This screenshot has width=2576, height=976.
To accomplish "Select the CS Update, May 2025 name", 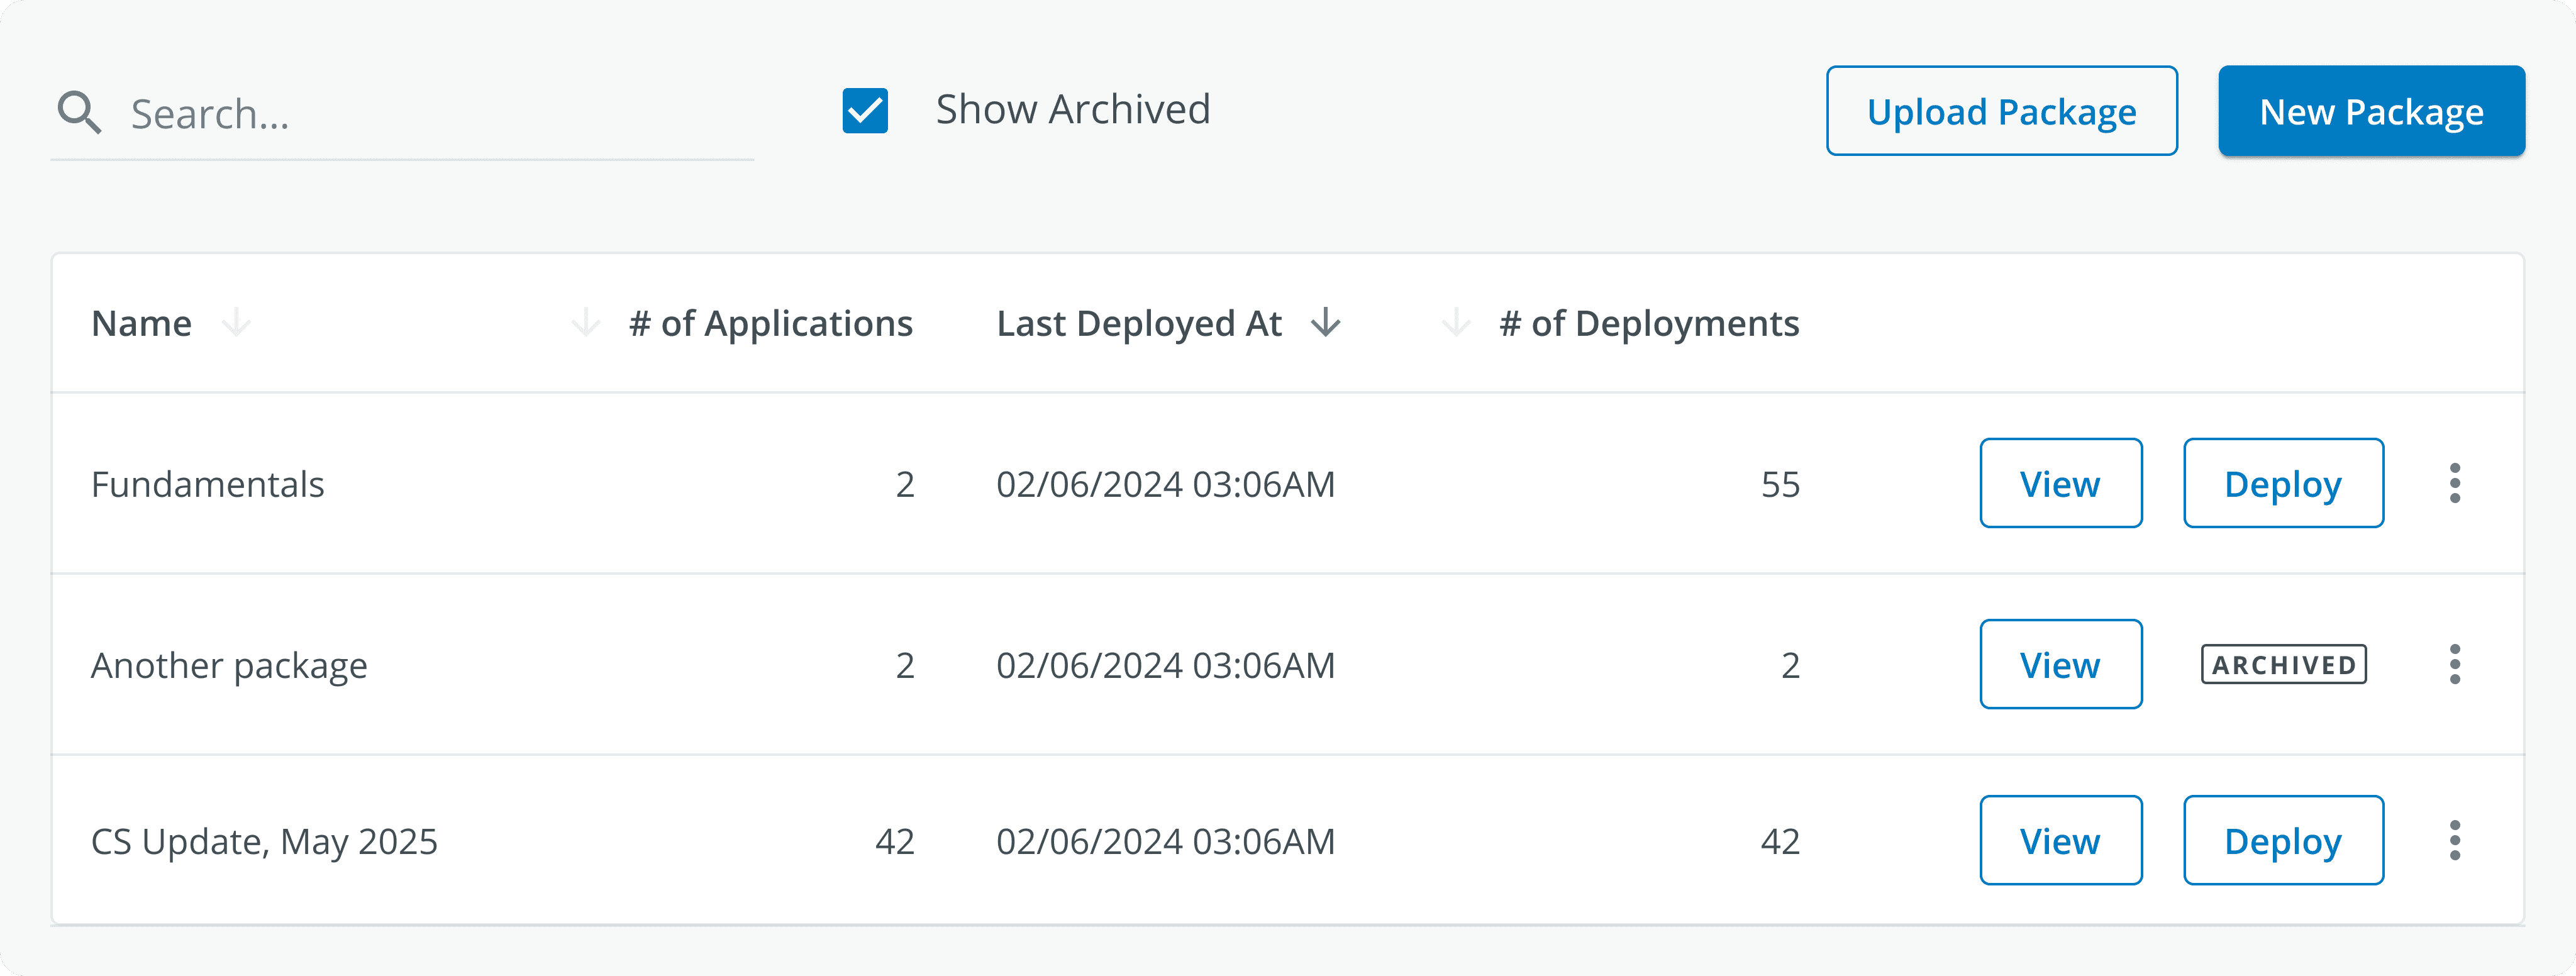I will (264, 842).
